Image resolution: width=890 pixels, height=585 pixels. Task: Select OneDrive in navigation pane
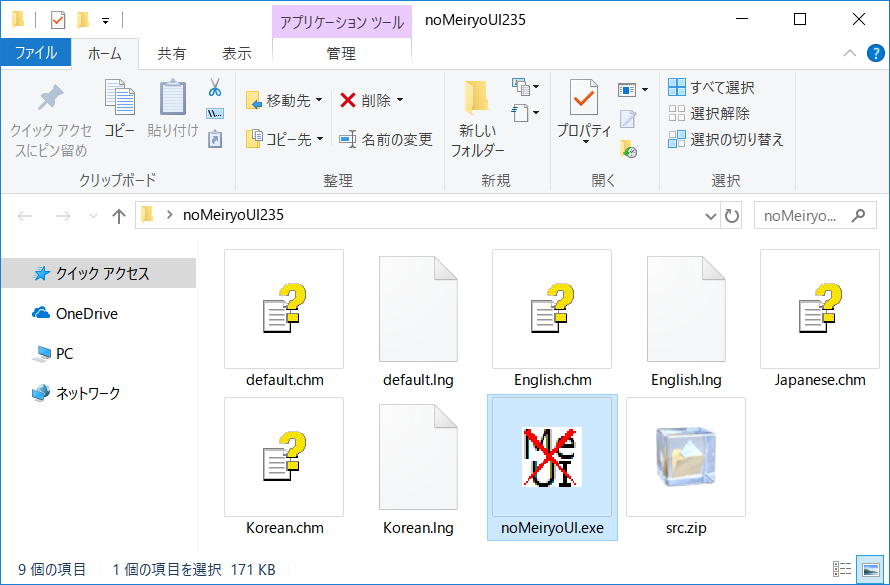(86, 313)
